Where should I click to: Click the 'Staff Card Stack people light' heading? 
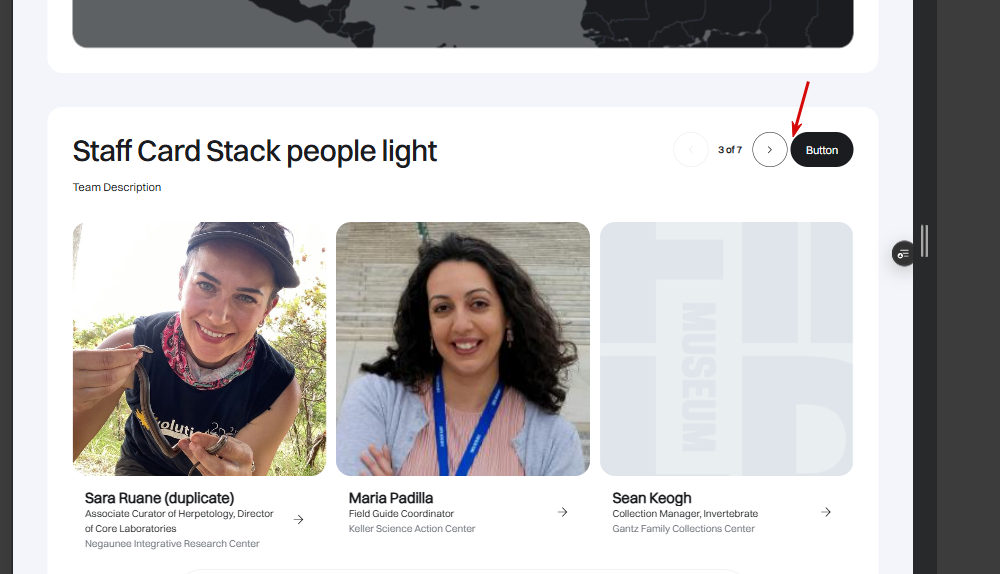[255, 151]
